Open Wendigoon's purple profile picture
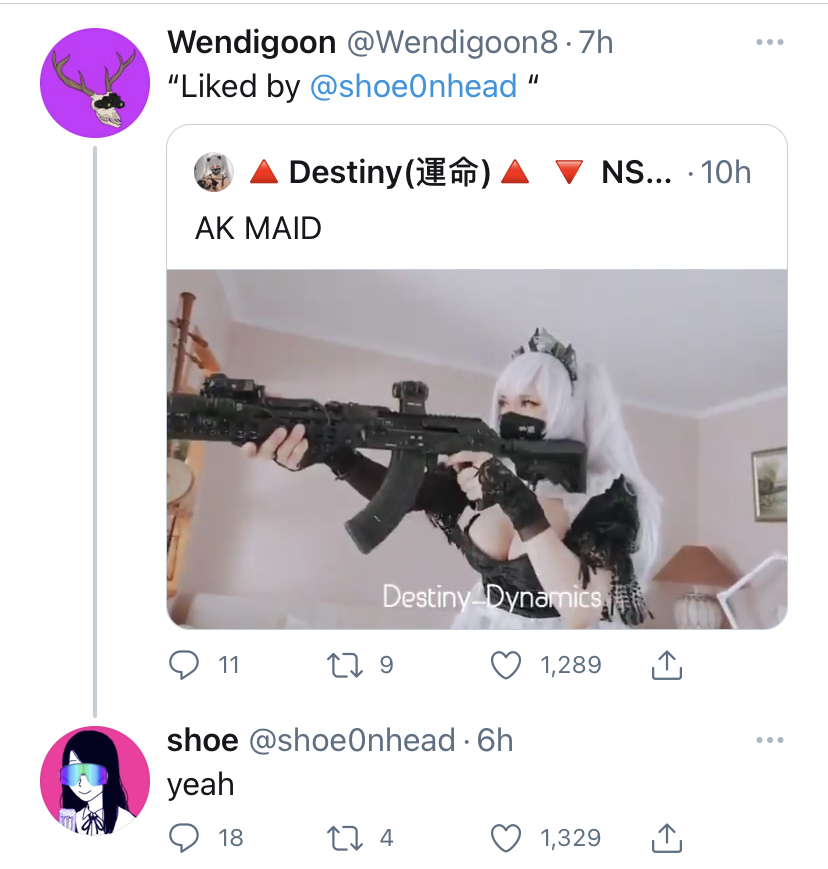The image size is (828, 869). pos(95,83)
